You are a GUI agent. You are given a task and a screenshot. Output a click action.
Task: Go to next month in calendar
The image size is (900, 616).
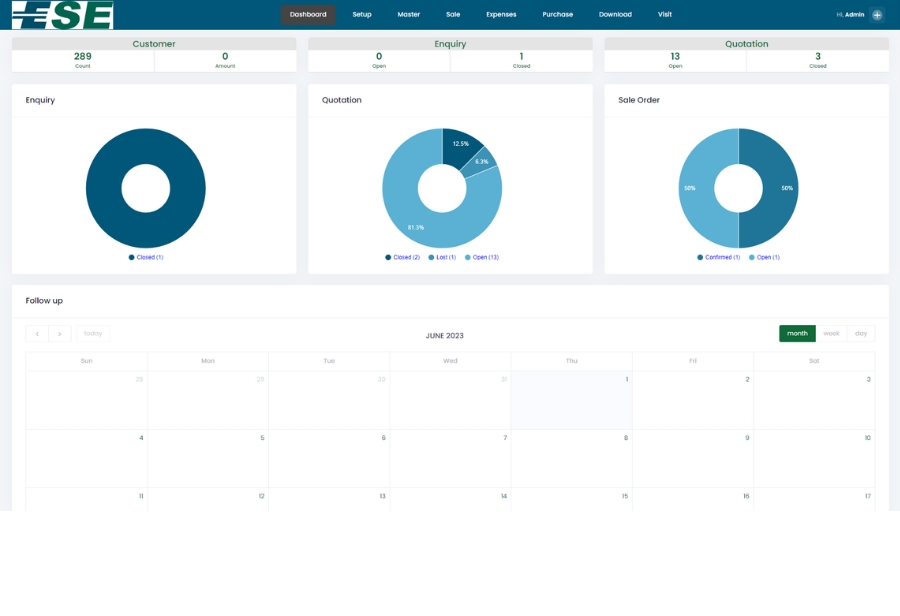coord(60,334)
